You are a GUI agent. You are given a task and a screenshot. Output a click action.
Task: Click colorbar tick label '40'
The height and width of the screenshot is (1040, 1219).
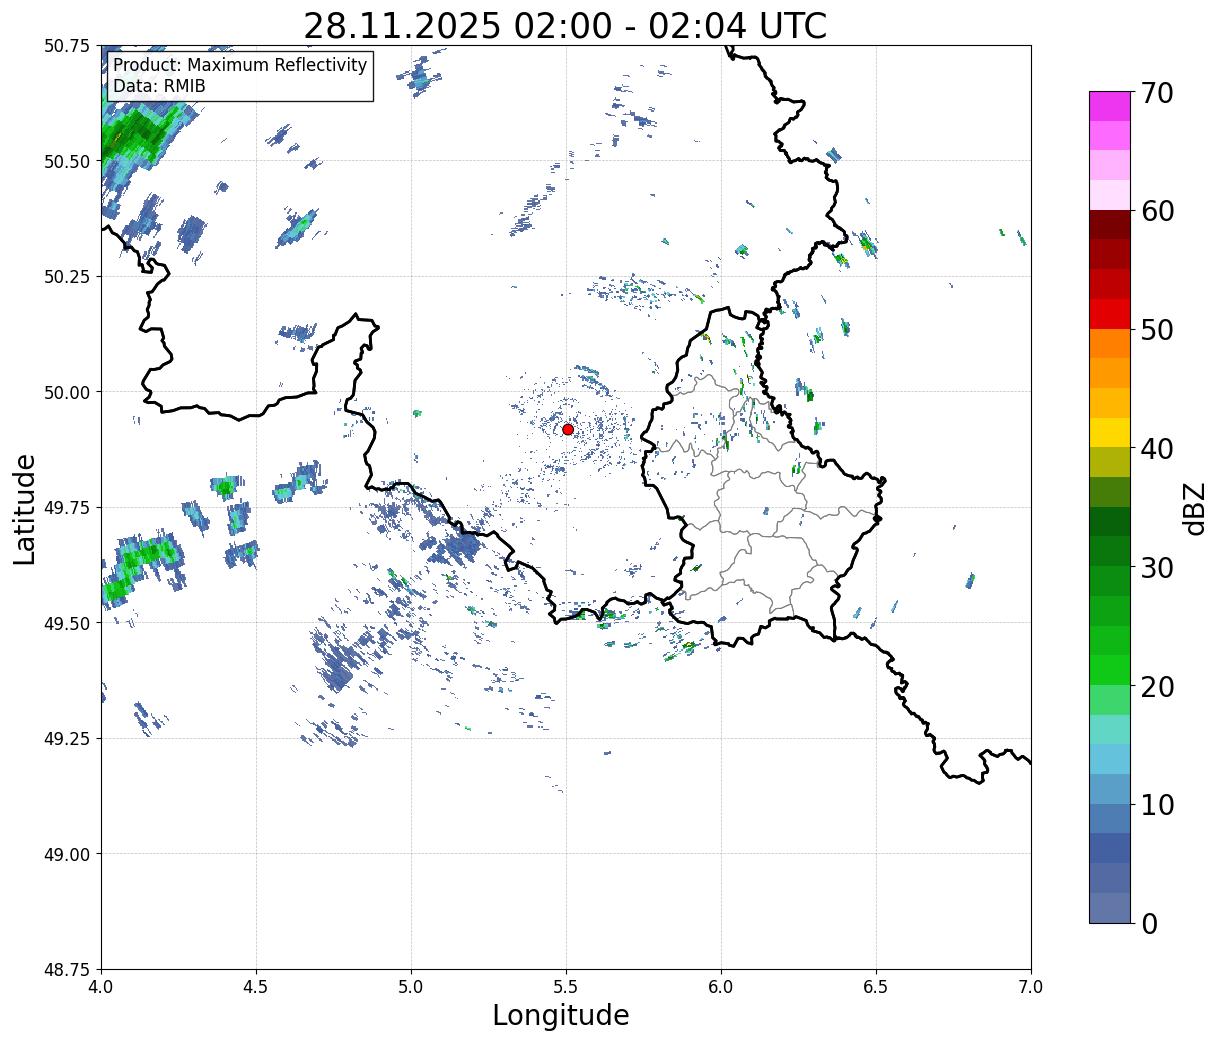point(1156,449)
